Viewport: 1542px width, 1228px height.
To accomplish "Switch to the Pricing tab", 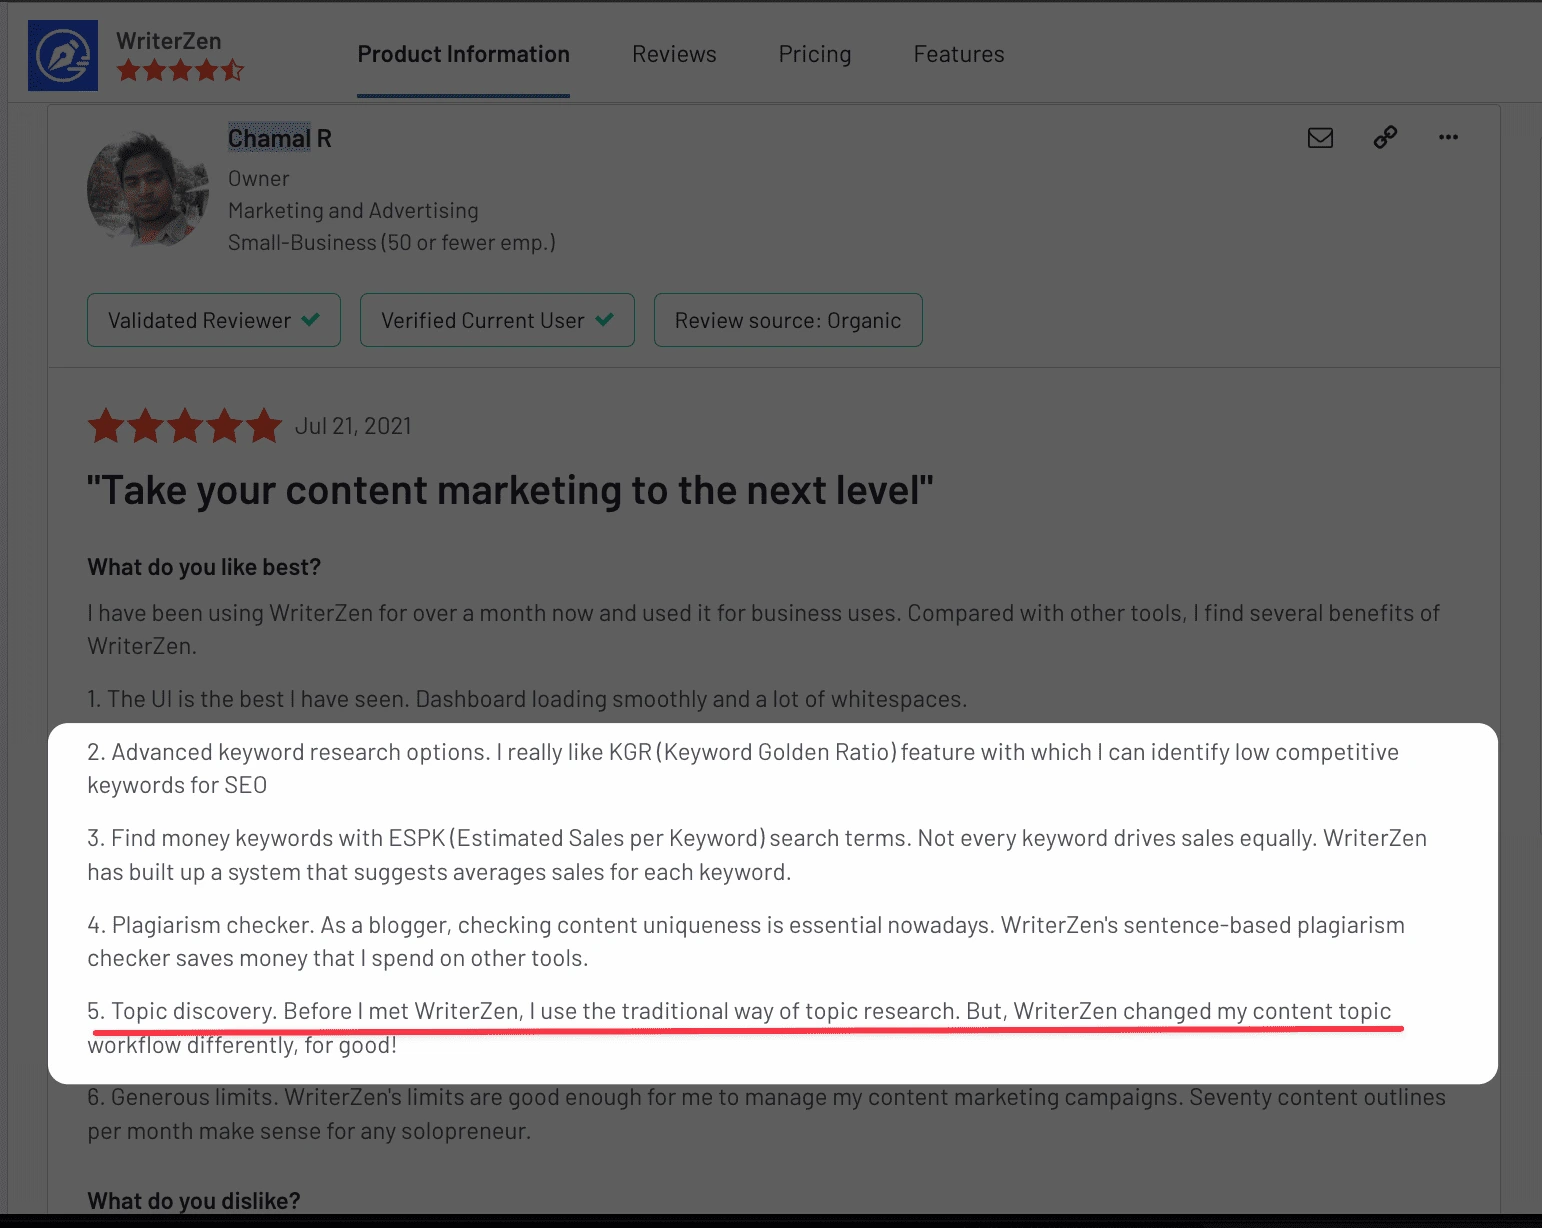I will tap(815, 54).
